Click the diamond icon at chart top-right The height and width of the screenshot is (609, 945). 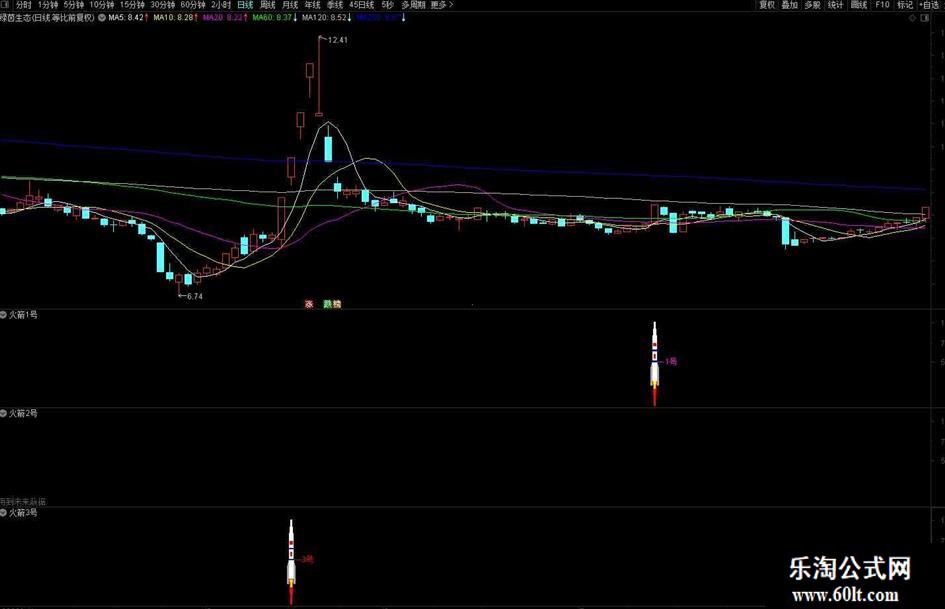pos(912,18)
